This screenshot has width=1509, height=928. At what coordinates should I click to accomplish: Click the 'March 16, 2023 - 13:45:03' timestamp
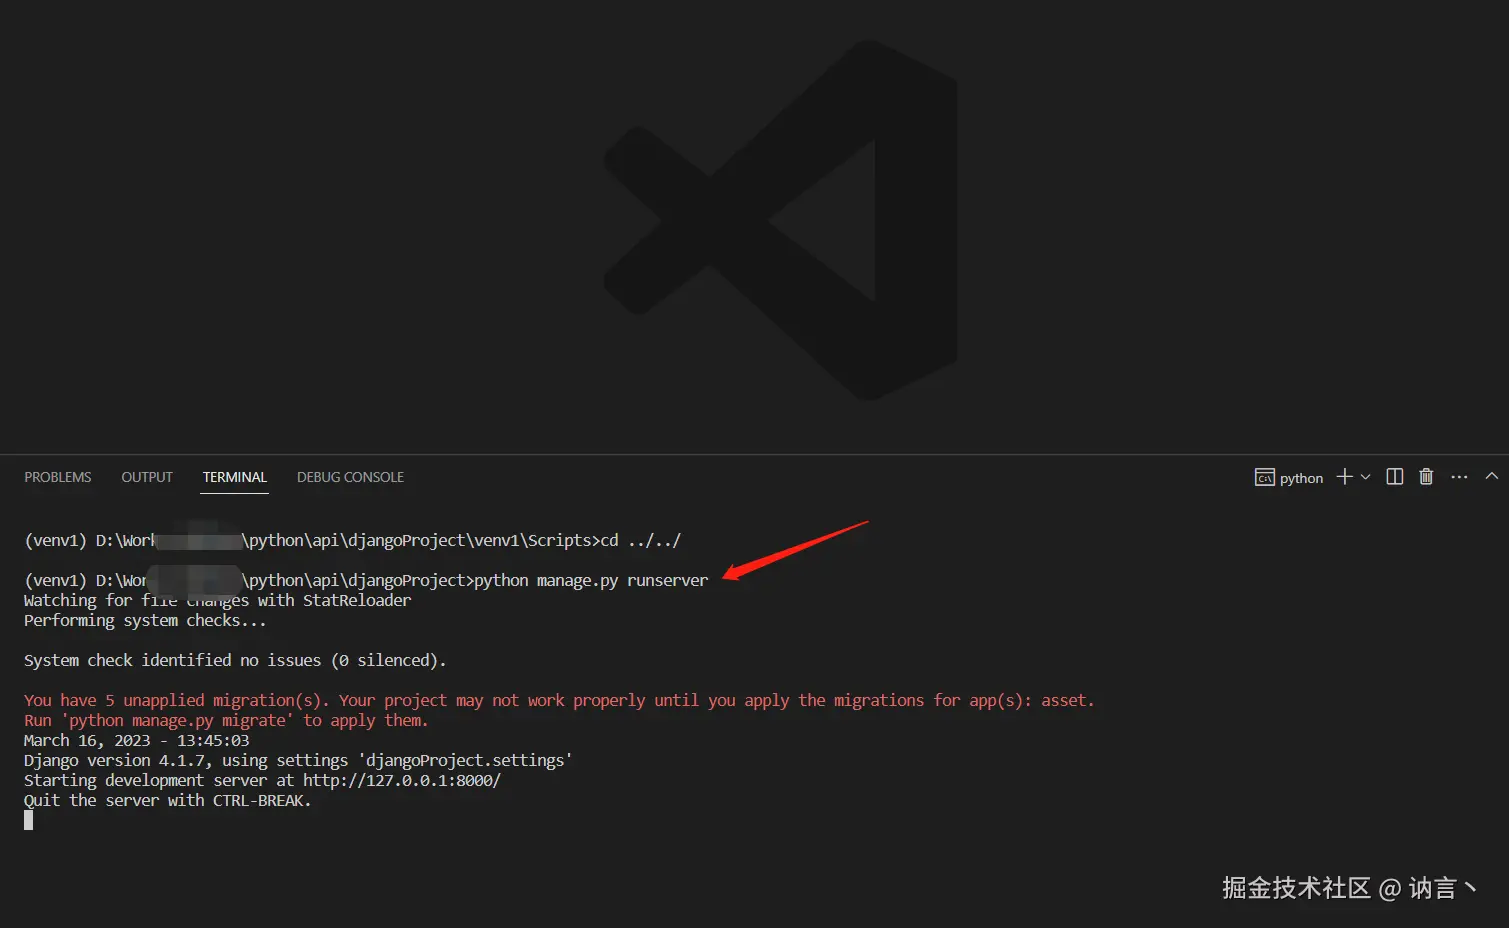(x=136, y=740)
